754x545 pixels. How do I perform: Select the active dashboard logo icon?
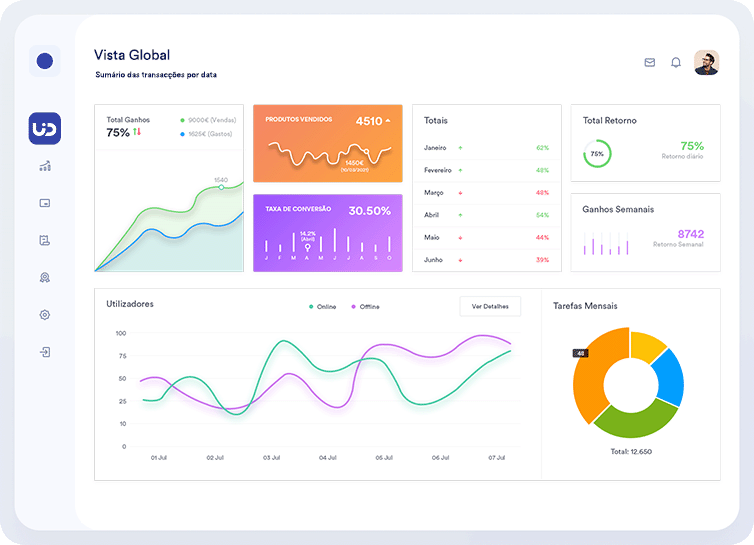[45, 128]
